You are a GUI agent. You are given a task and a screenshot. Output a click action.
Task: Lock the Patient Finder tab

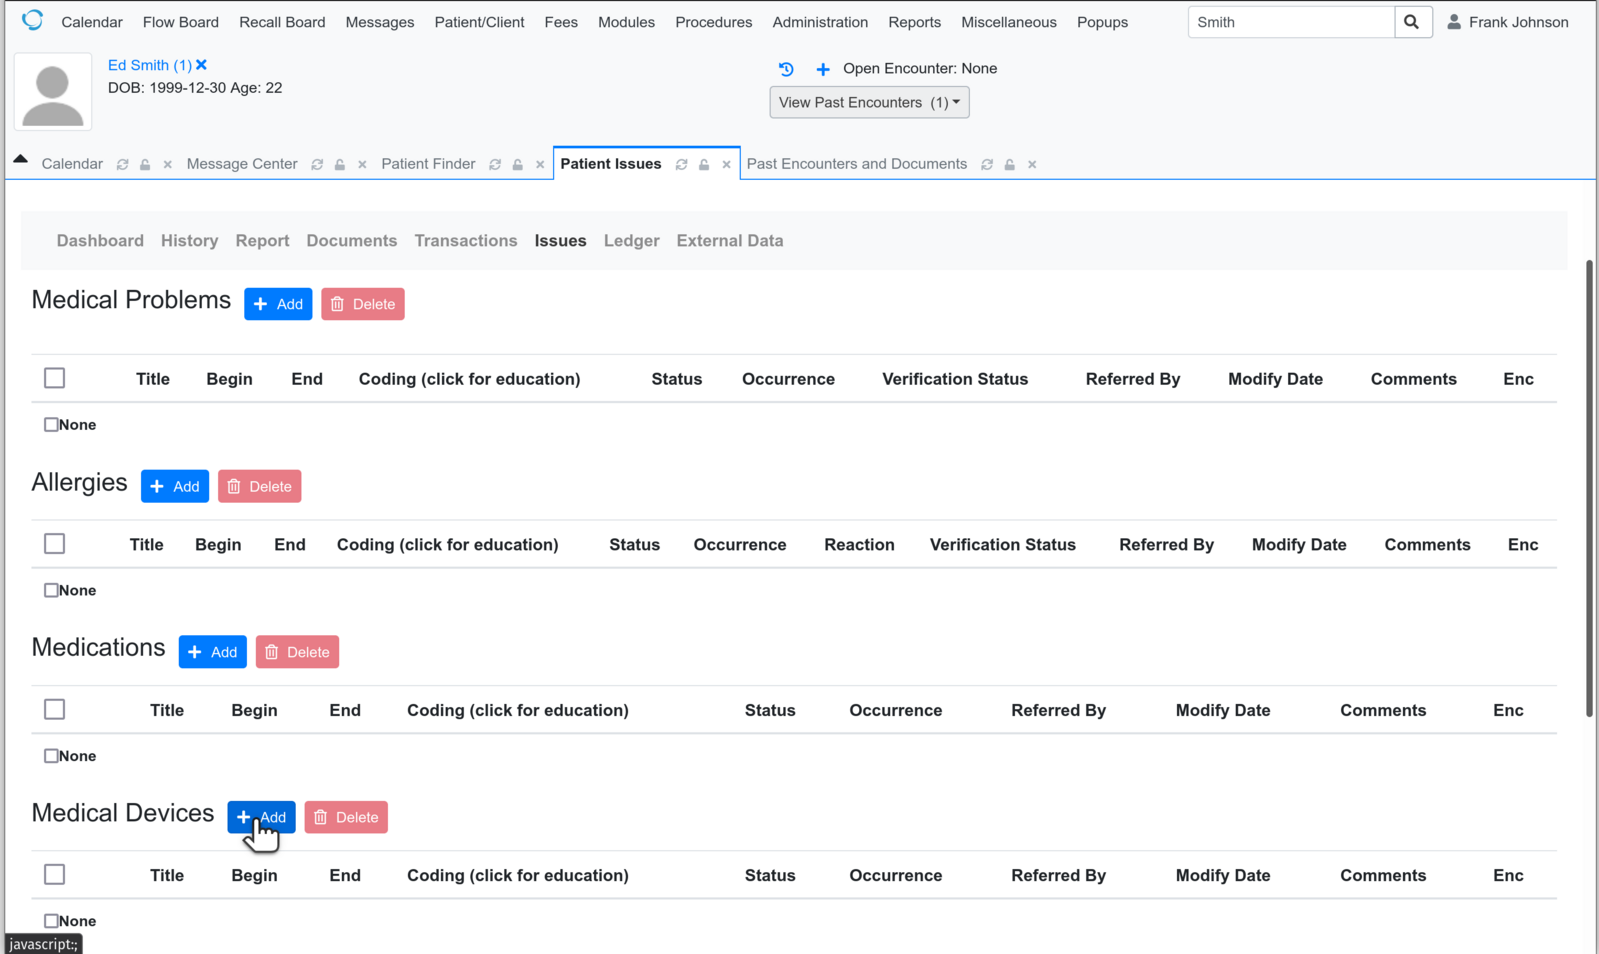517,165
